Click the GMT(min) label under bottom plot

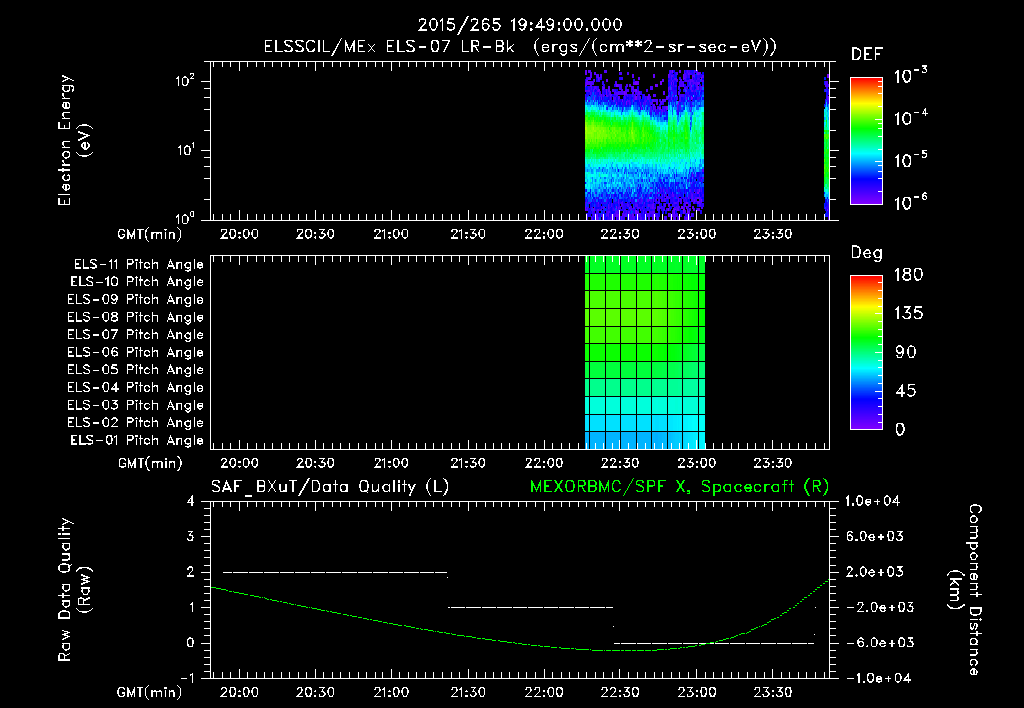150,692
